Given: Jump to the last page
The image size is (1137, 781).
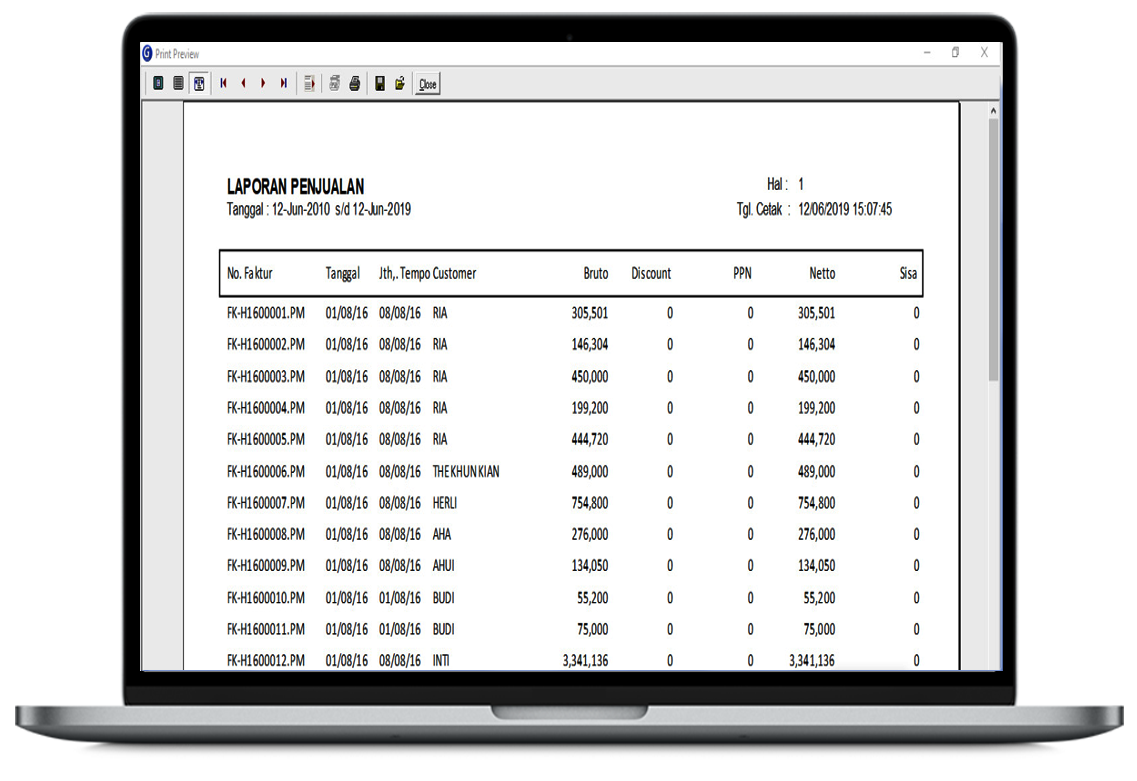Looking at the screenshot, I should coord(284,84).
